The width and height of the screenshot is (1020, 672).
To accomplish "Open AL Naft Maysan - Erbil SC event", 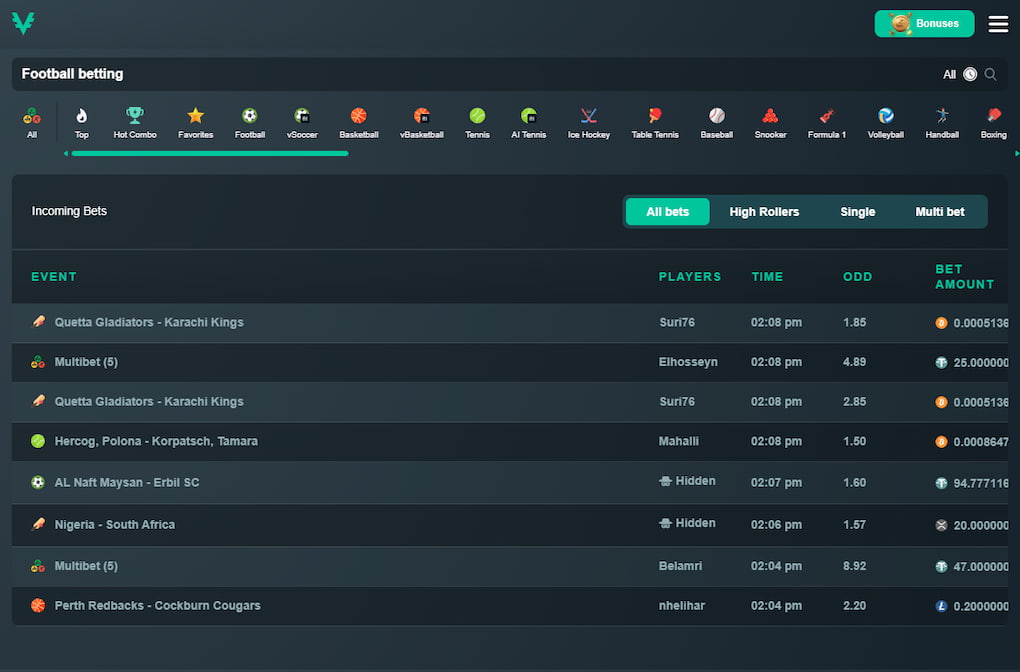I will (x=509, y=483).
